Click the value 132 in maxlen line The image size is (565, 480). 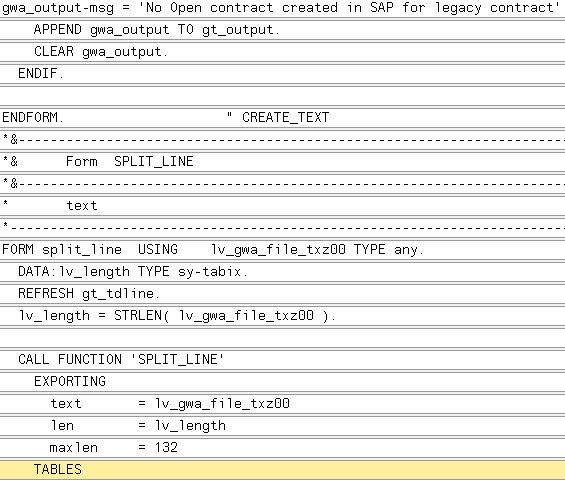pos(166,448)
